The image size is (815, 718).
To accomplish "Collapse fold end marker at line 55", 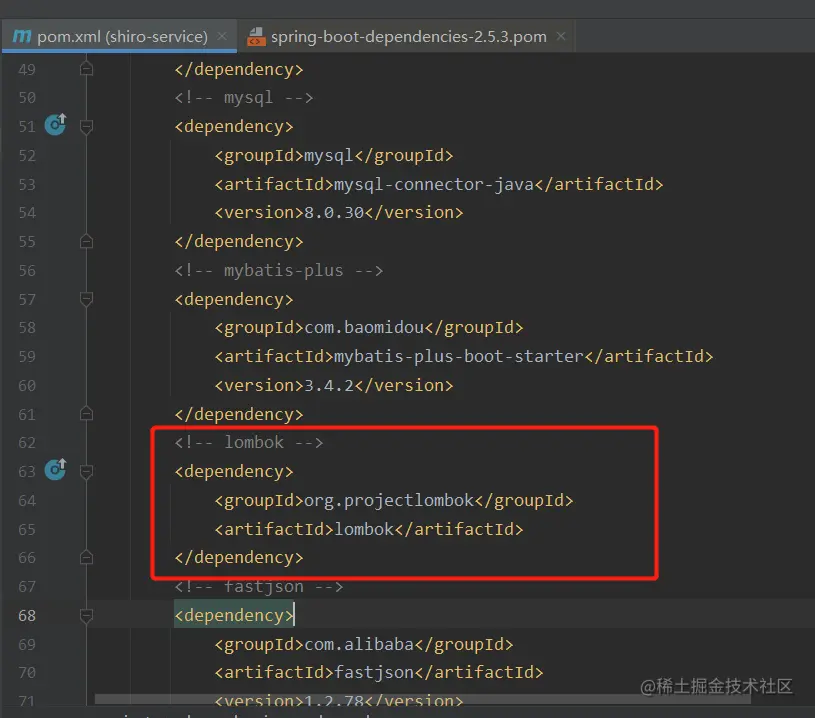I will (87, 241).
